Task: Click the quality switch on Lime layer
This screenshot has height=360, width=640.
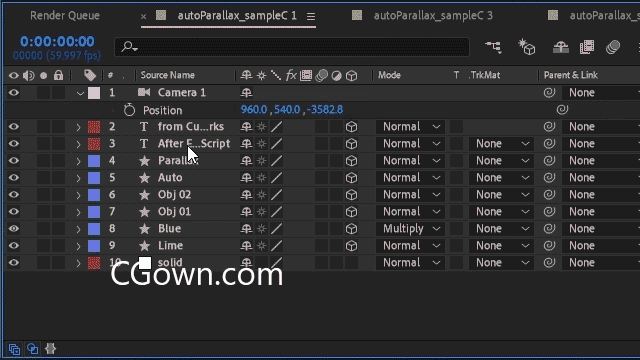Action: (x=276, y=246)
